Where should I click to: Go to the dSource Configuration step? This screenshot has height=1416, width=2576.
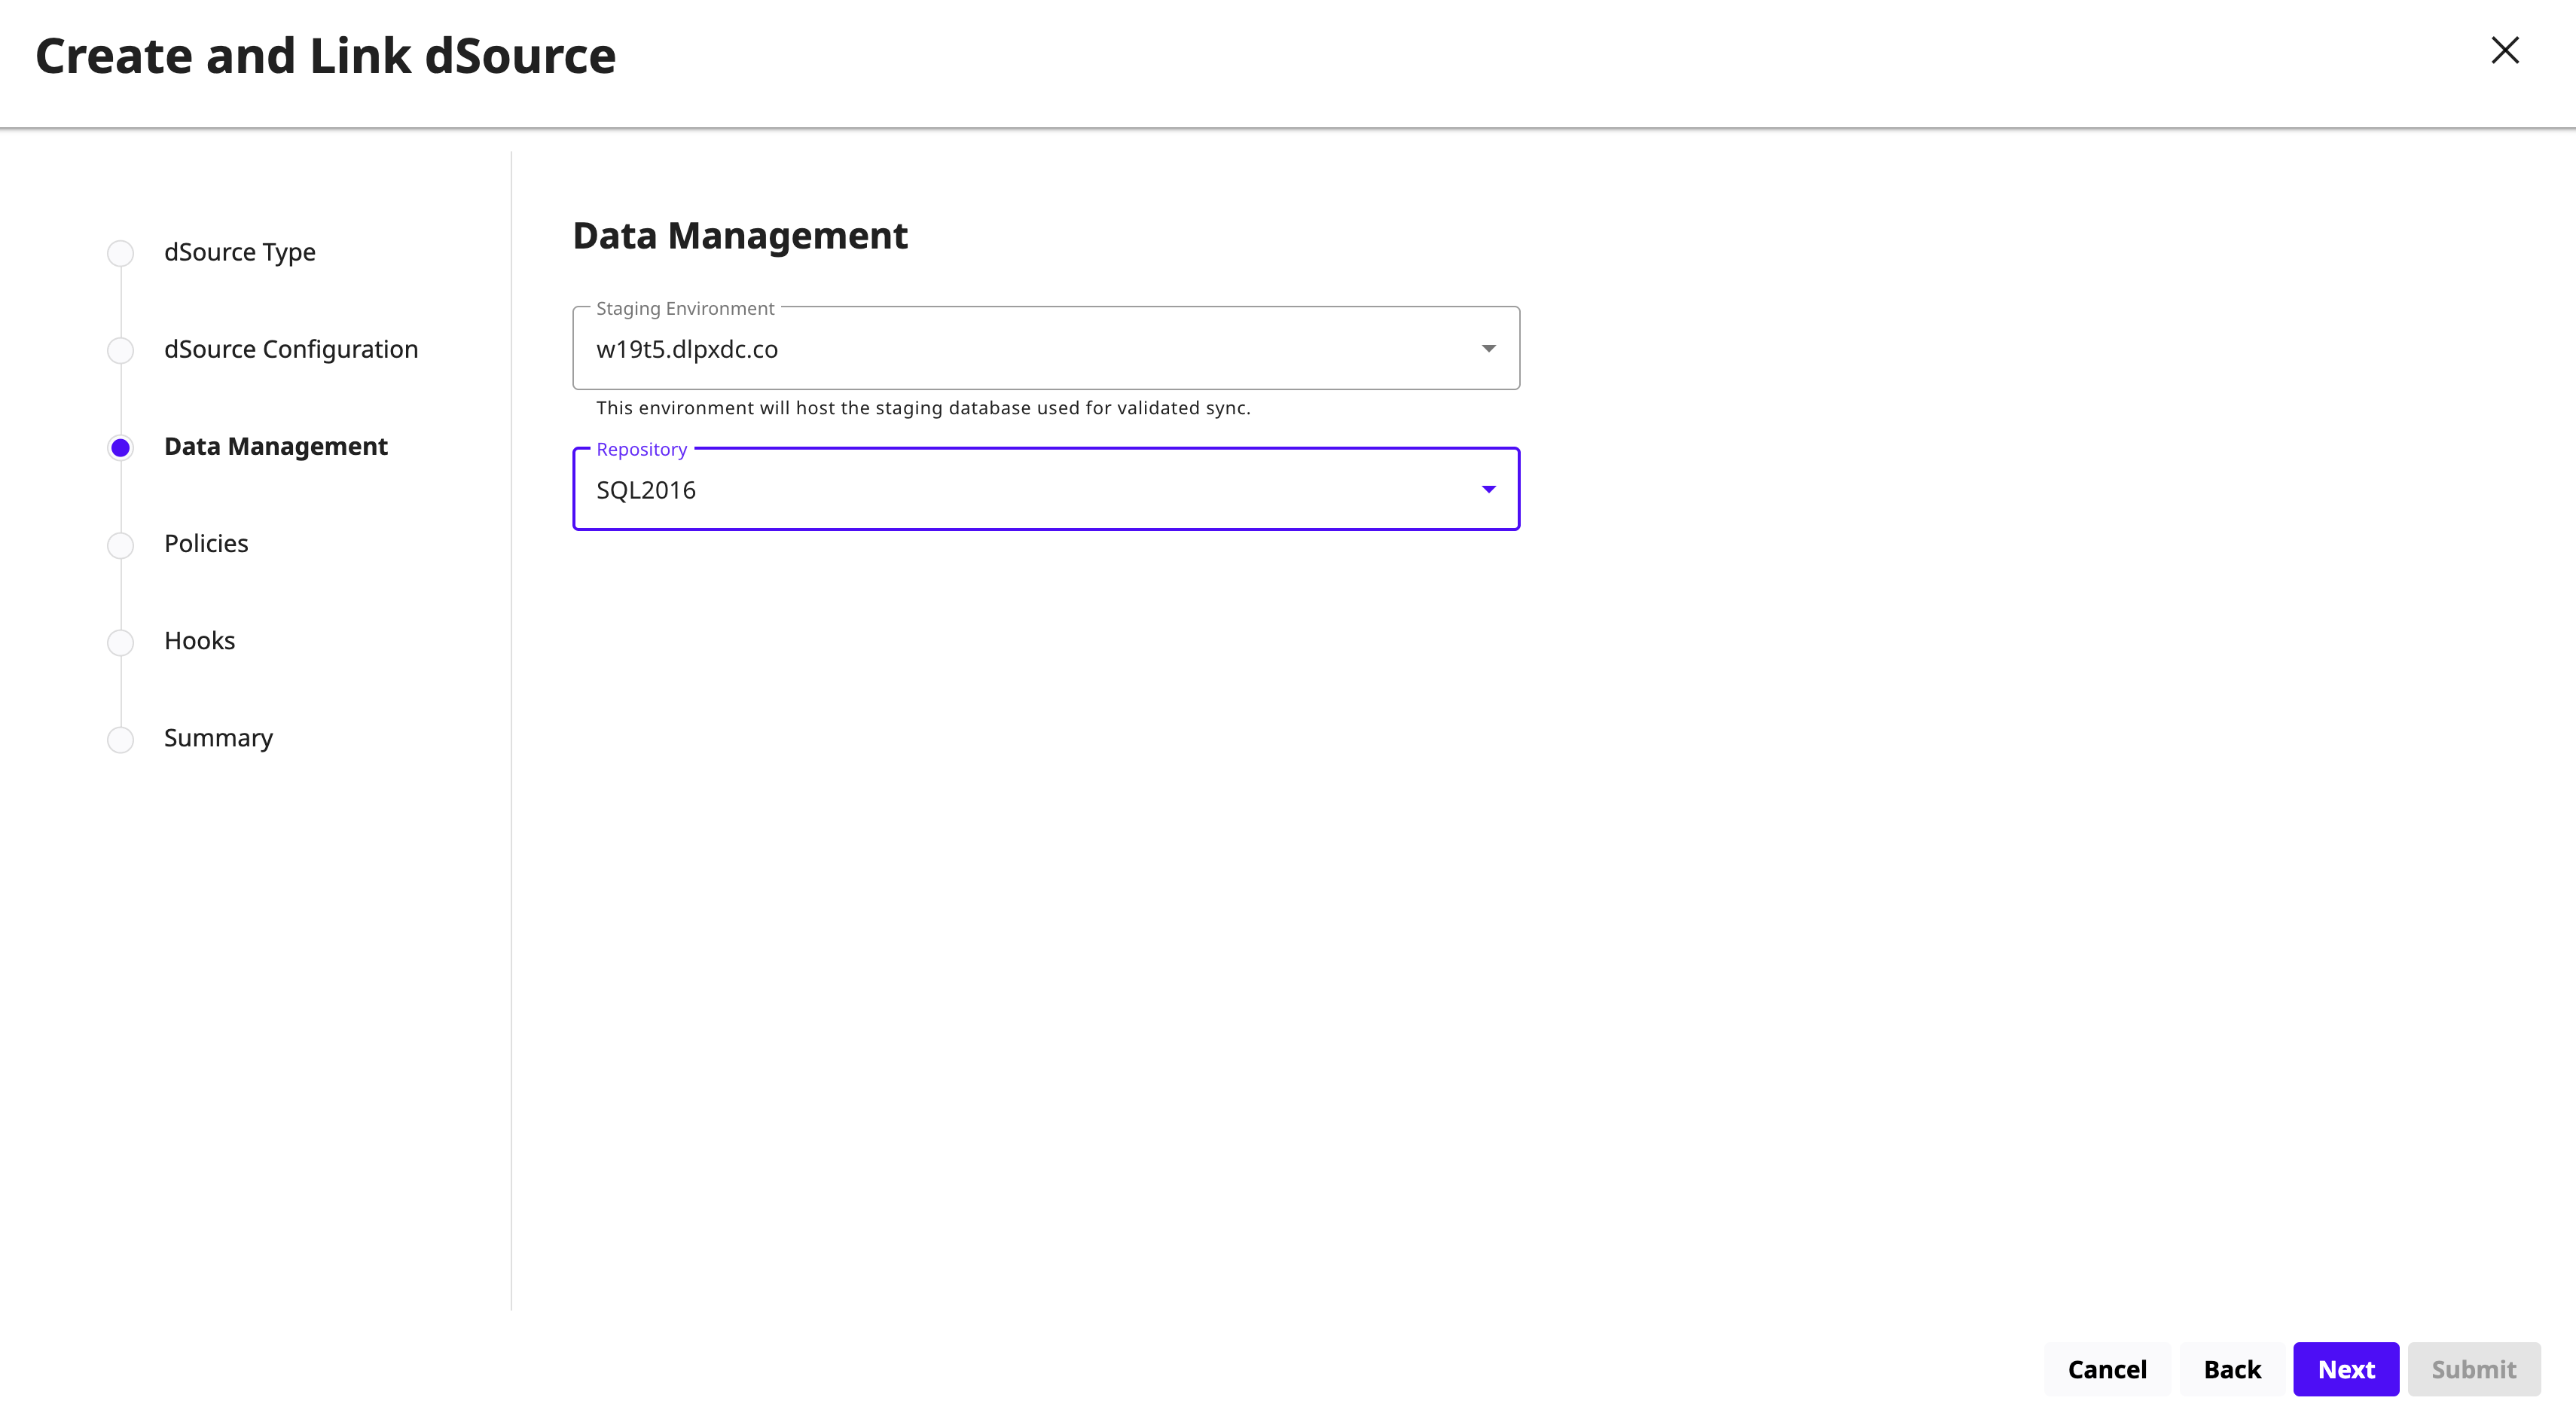(x=291, y=349)
